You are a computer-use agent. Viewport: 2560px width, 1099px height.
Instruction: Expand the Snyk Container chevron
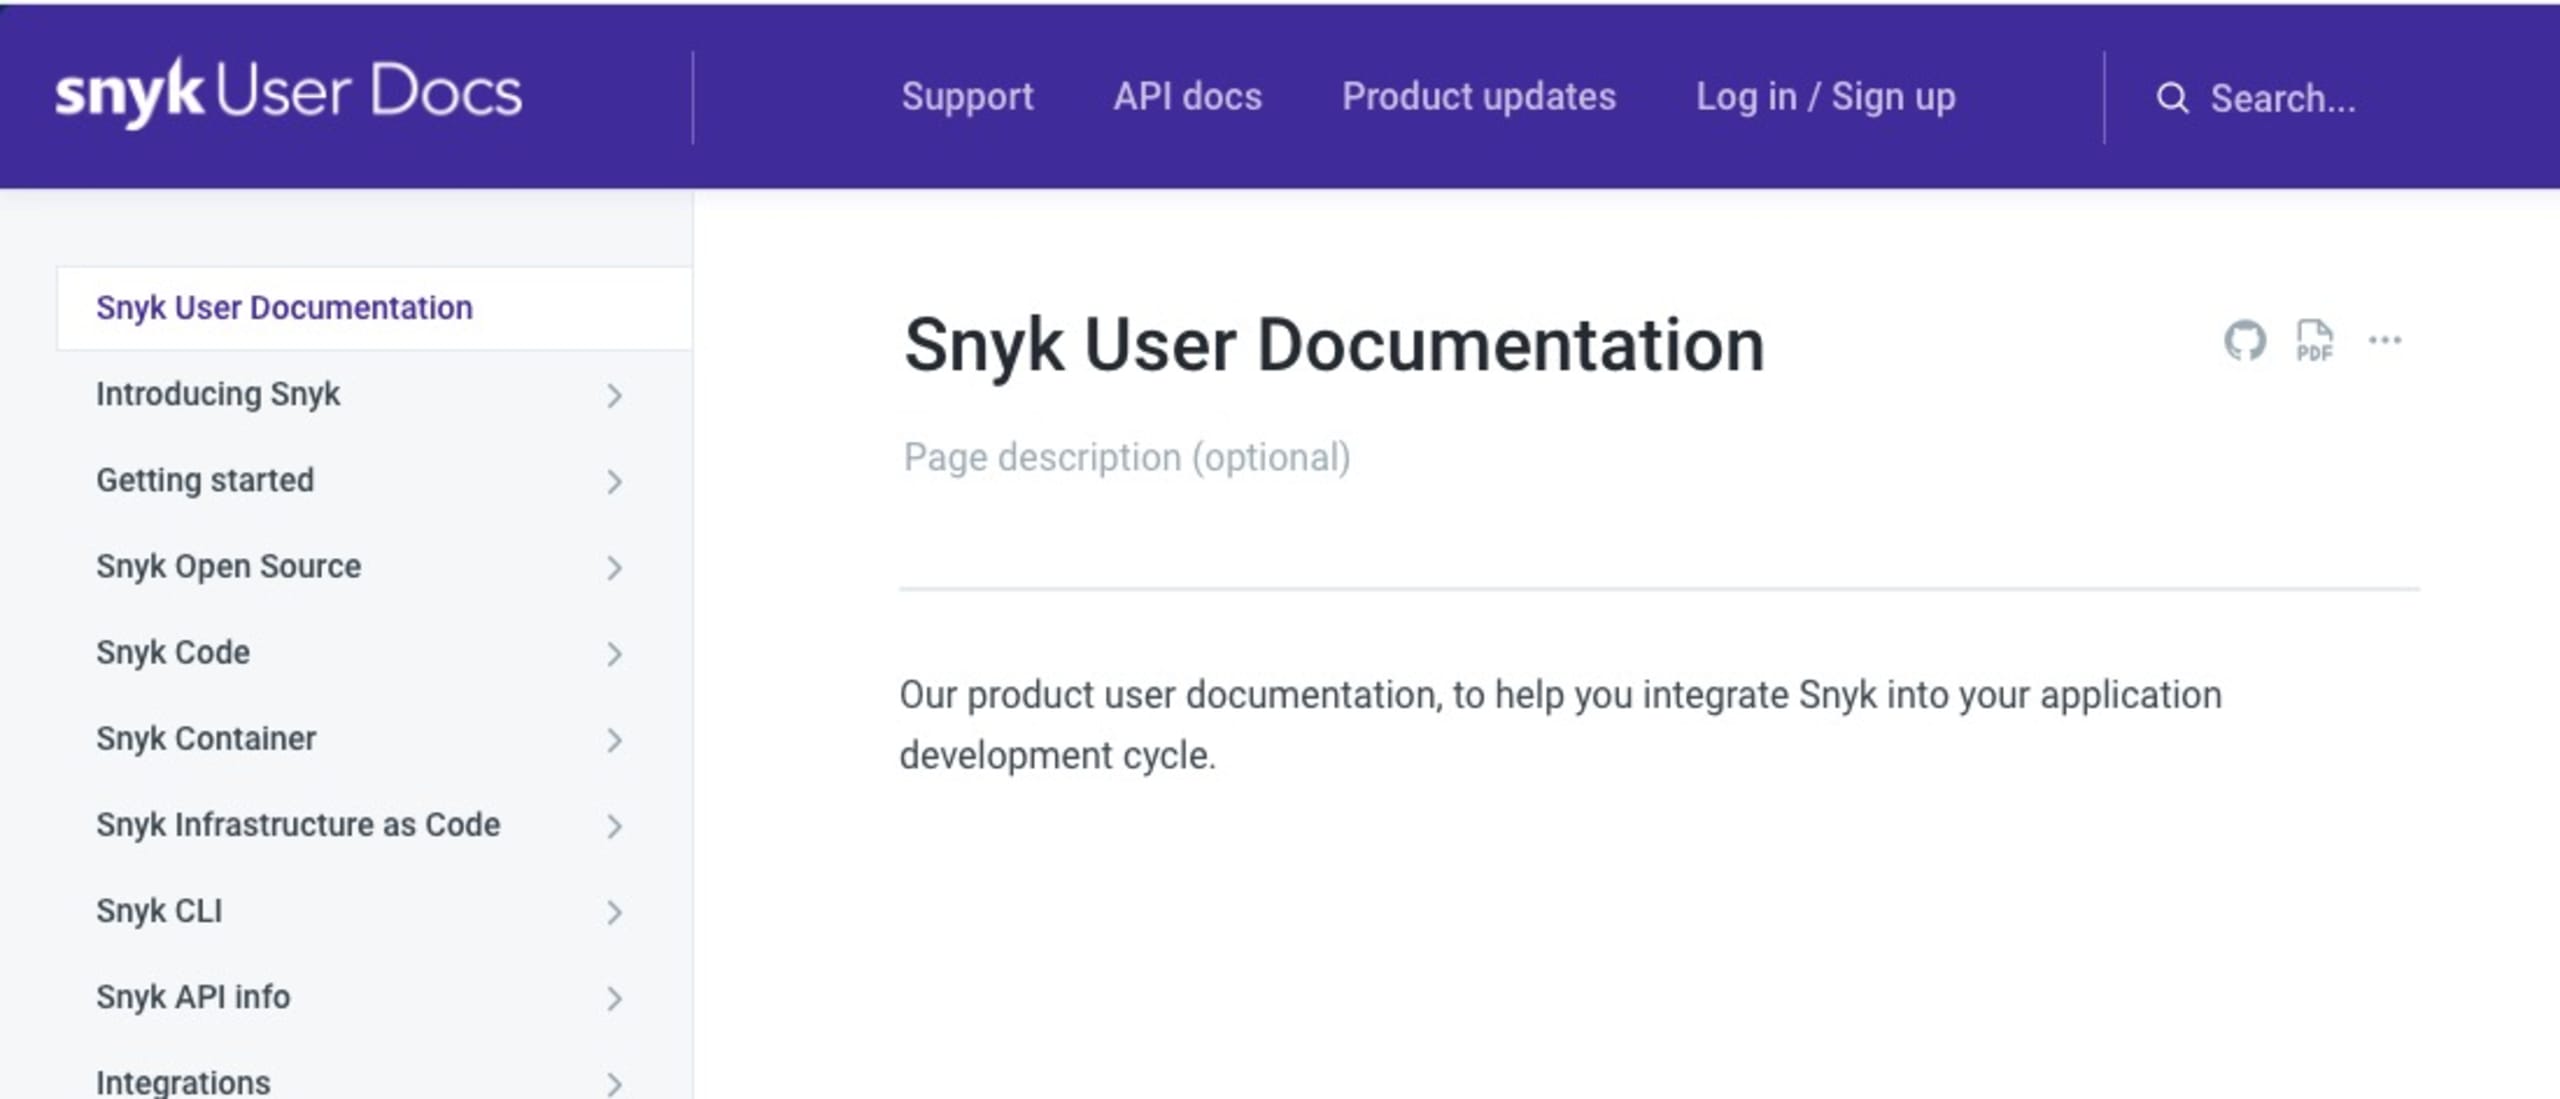[x=614, y=739]
